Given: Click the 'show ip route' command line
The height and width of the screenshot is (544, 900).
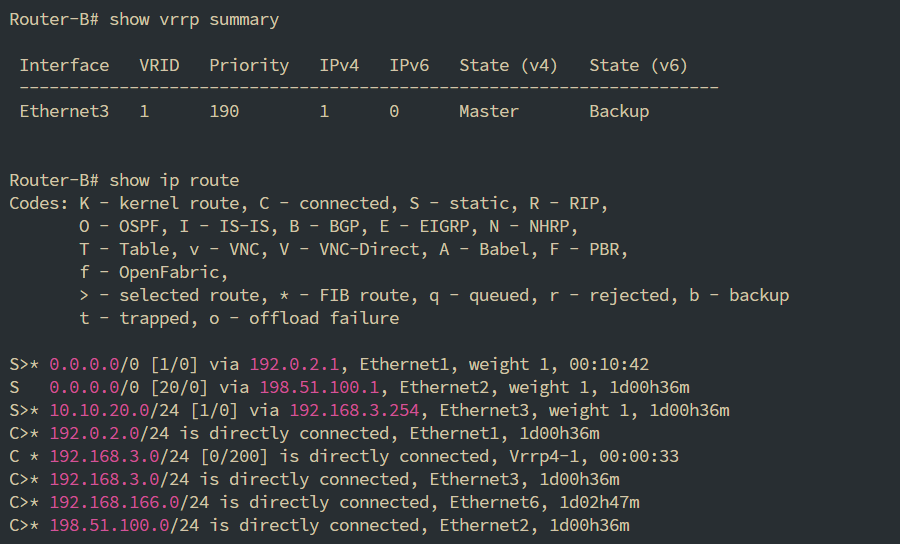Looking at the screenshot, I should tap(124, 180).
